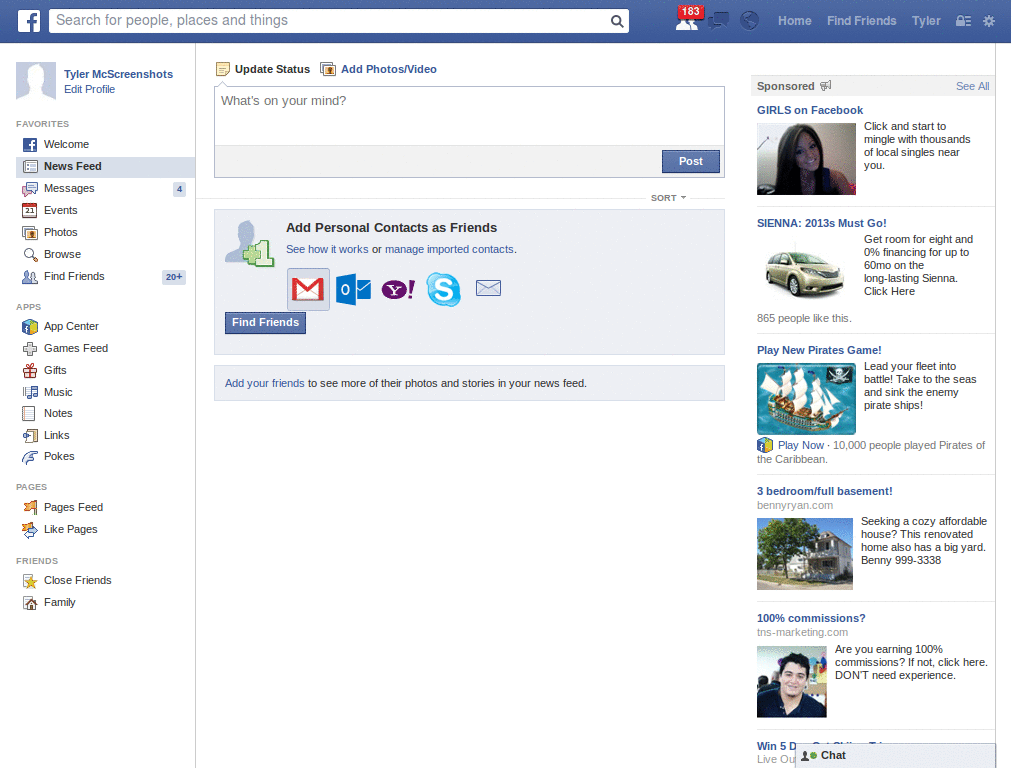Image resolution: width=1024 pixels, height=768 pixels.
Task: Open the Chat bar
Action: pyautogui.click(x=895, y=756)
